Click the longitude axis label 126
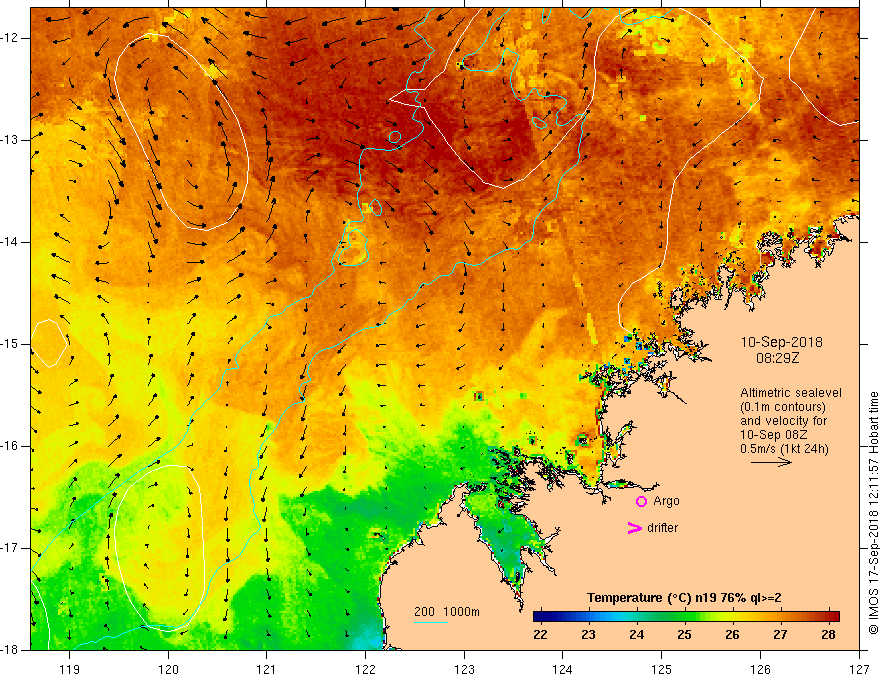The image size is (880, 680). coord(760,669)
